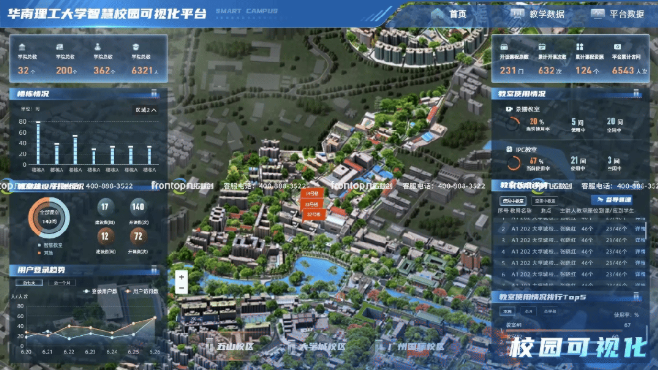This screenshot has height=370, width=658.
Task: Select the 五山校区 campus at the bottom
Action: coord(230,347)
